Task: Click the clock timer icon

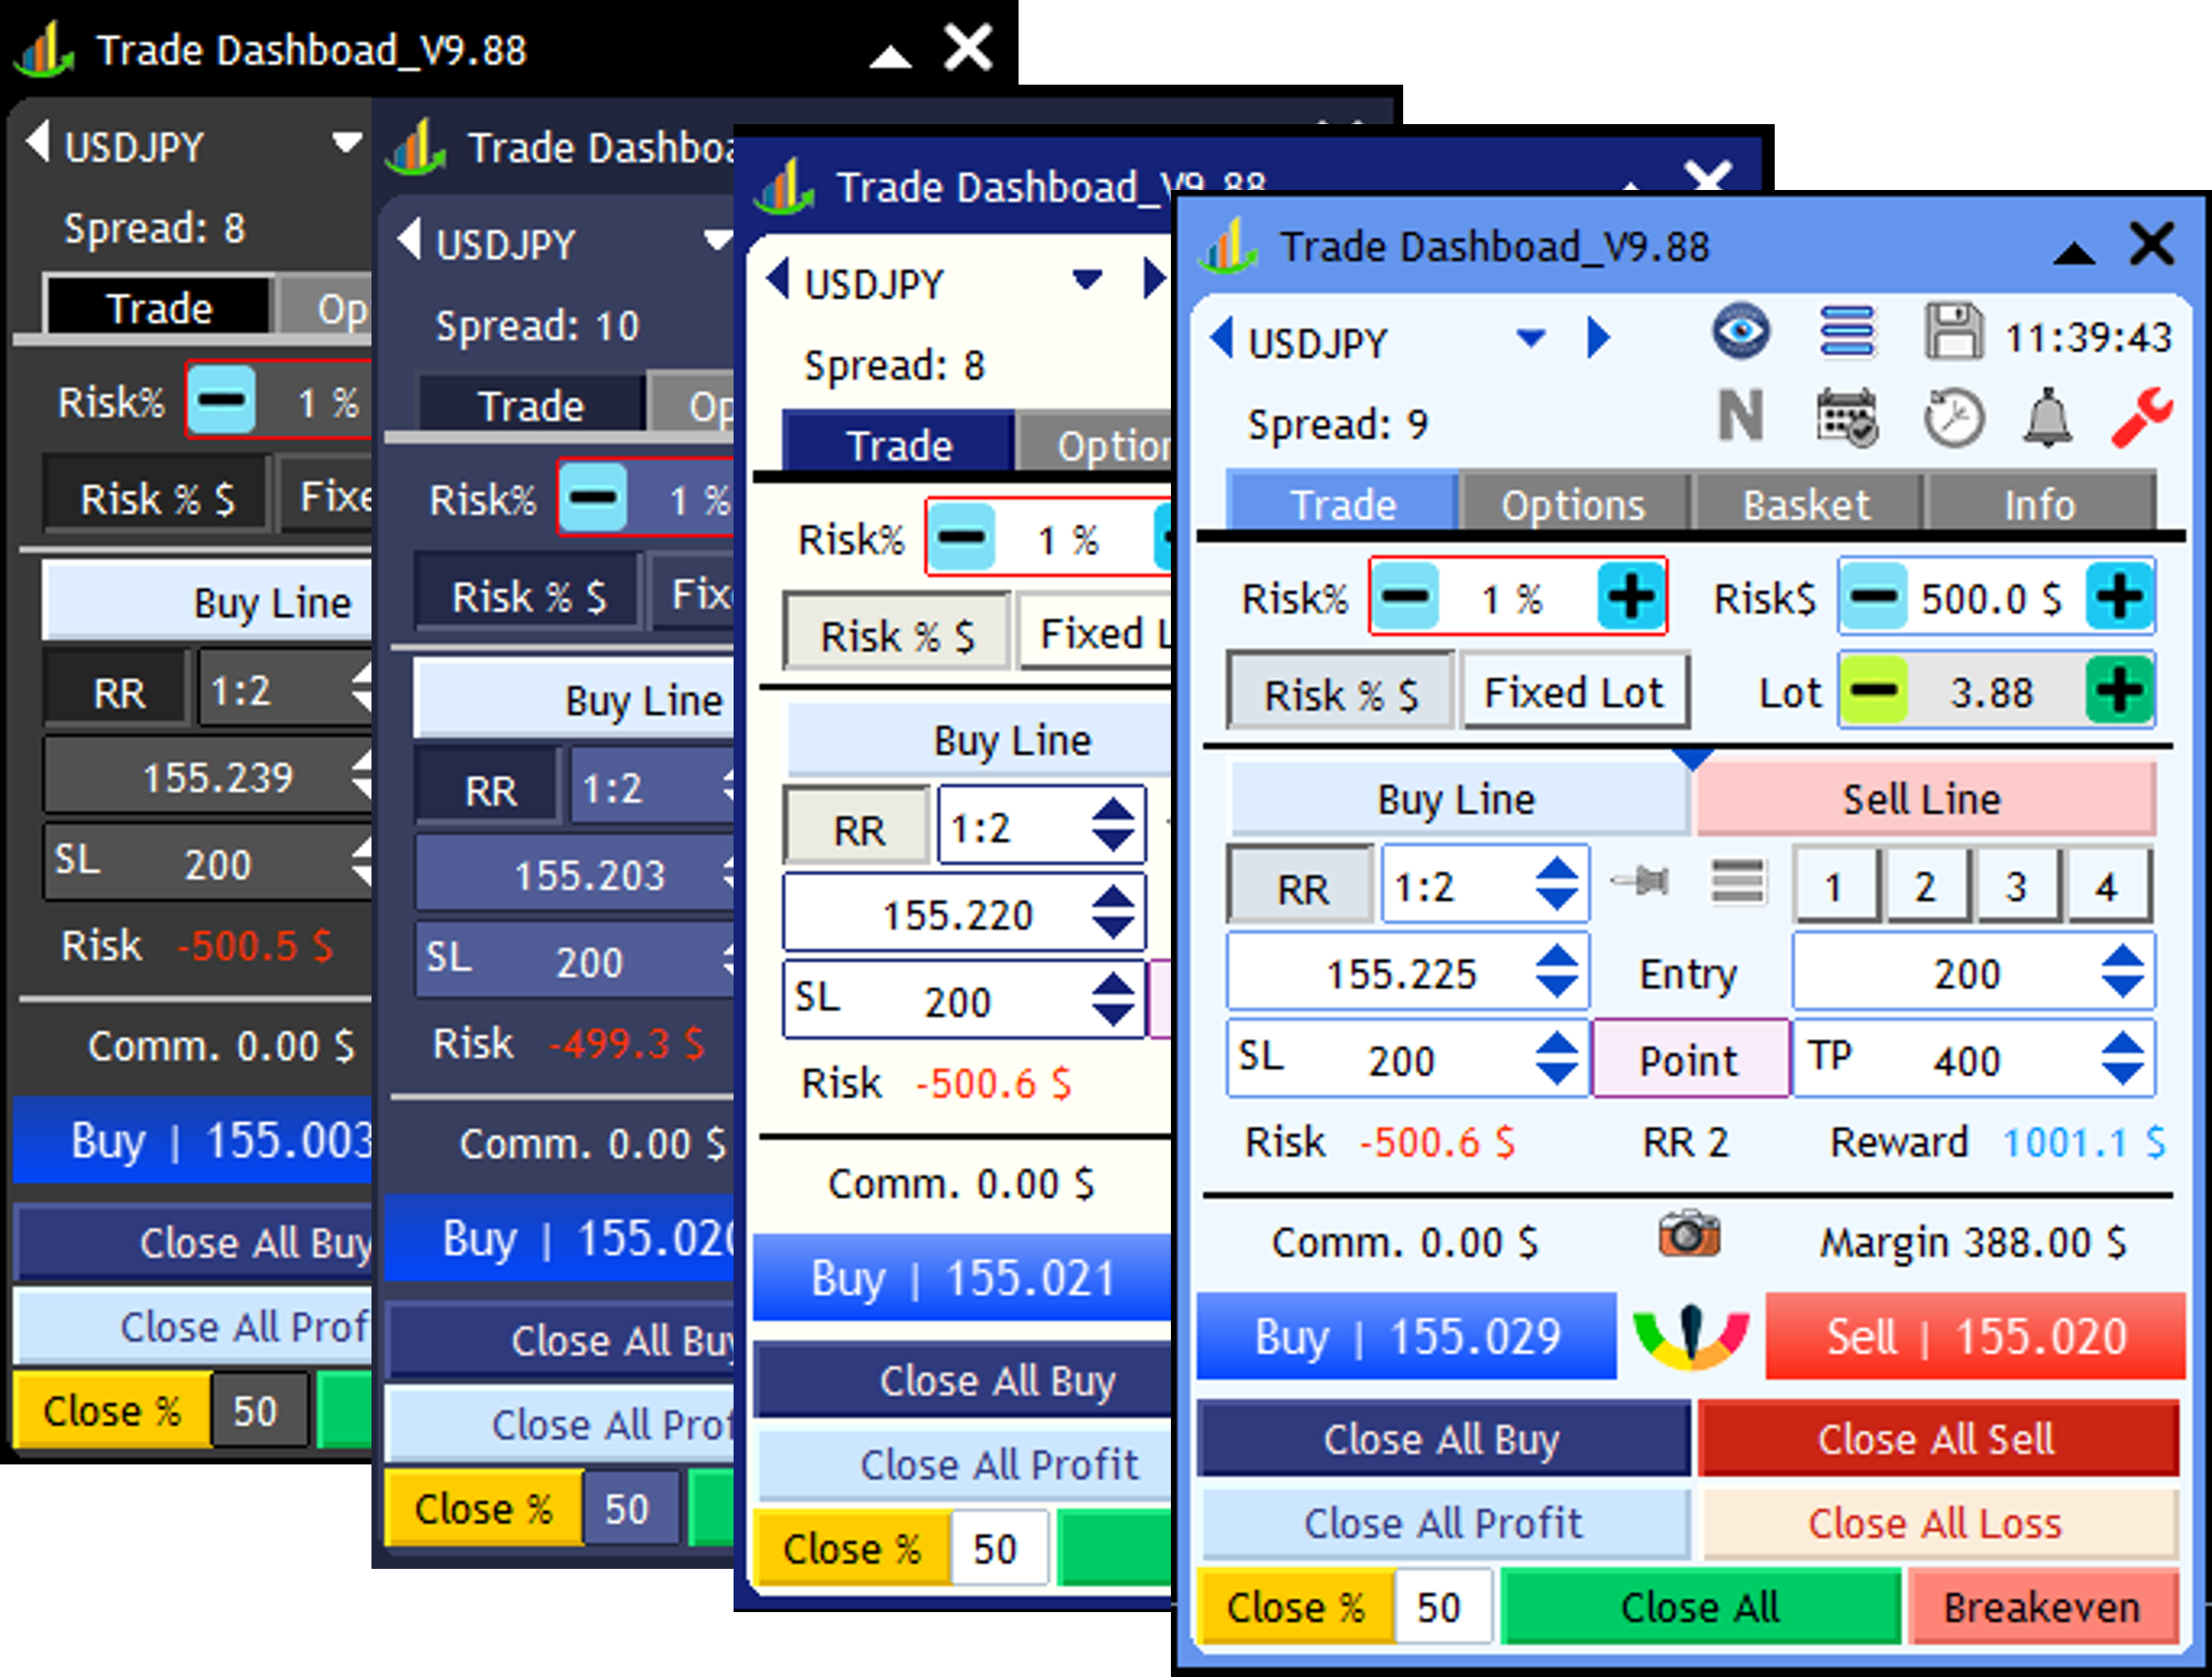Action: 1953,418
